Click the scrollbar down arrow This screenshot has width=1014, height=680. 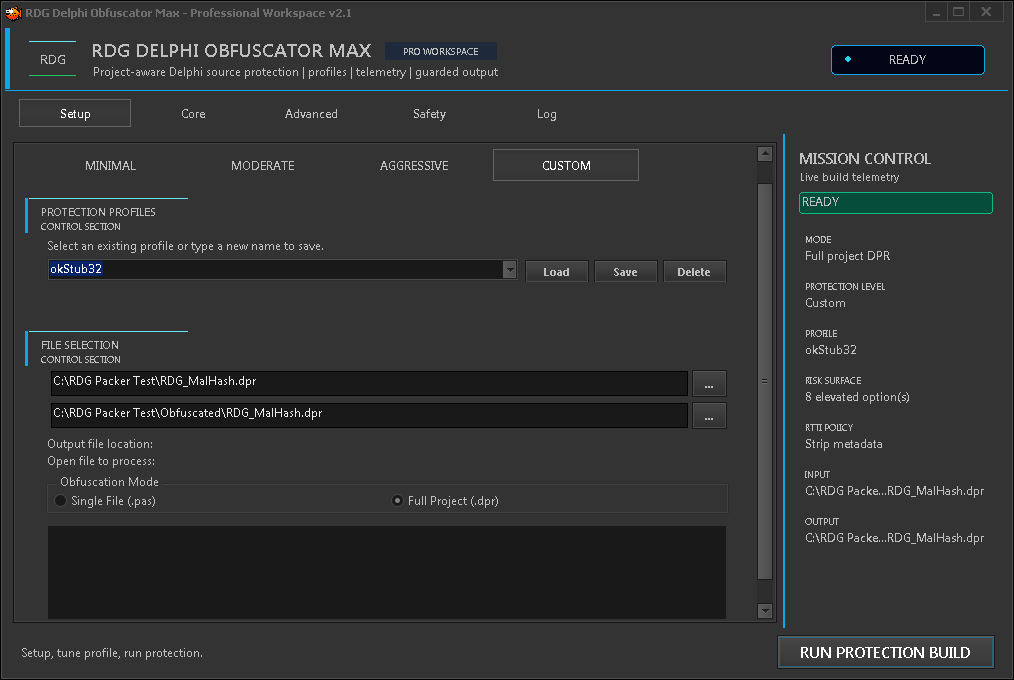(765, 610)
